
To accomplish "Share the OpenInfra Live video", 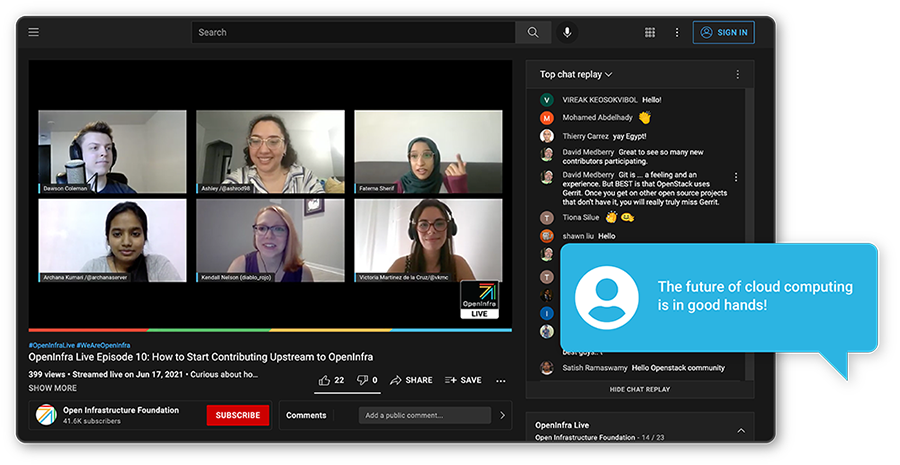I will pos(411,380).
